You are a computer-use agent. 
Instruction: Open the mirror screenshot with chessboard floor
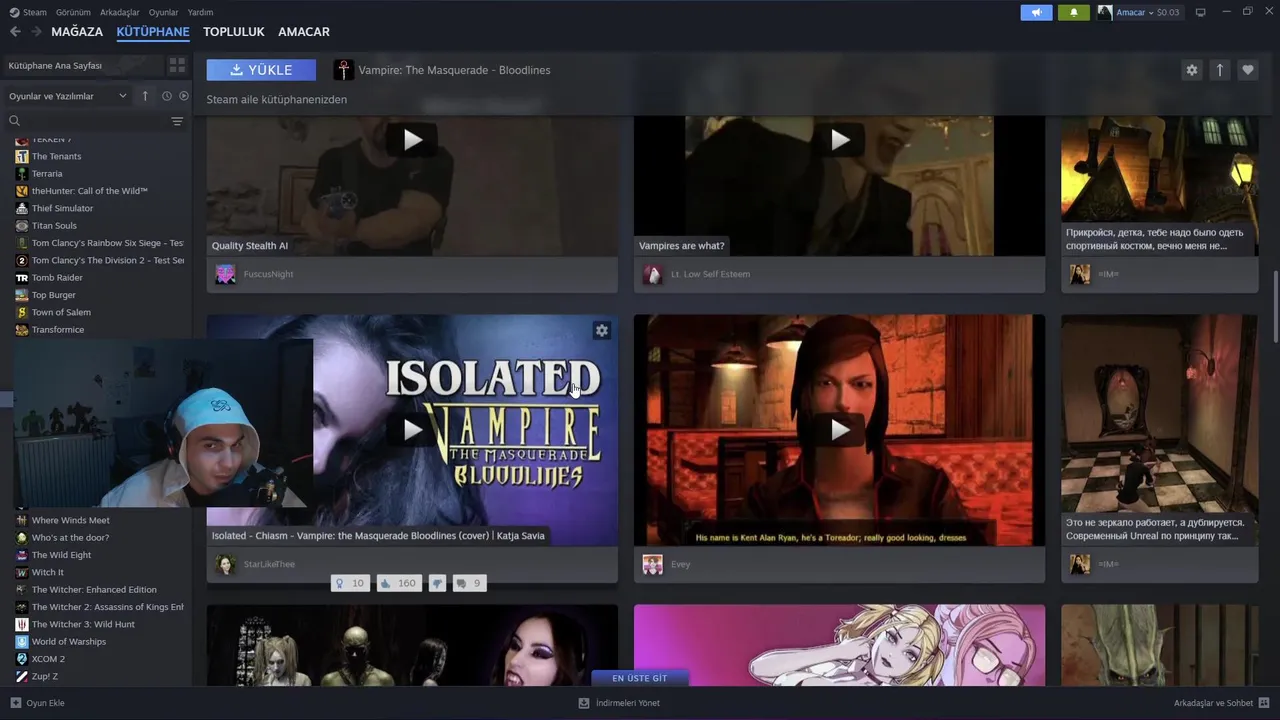click(x=1160, y=430)
